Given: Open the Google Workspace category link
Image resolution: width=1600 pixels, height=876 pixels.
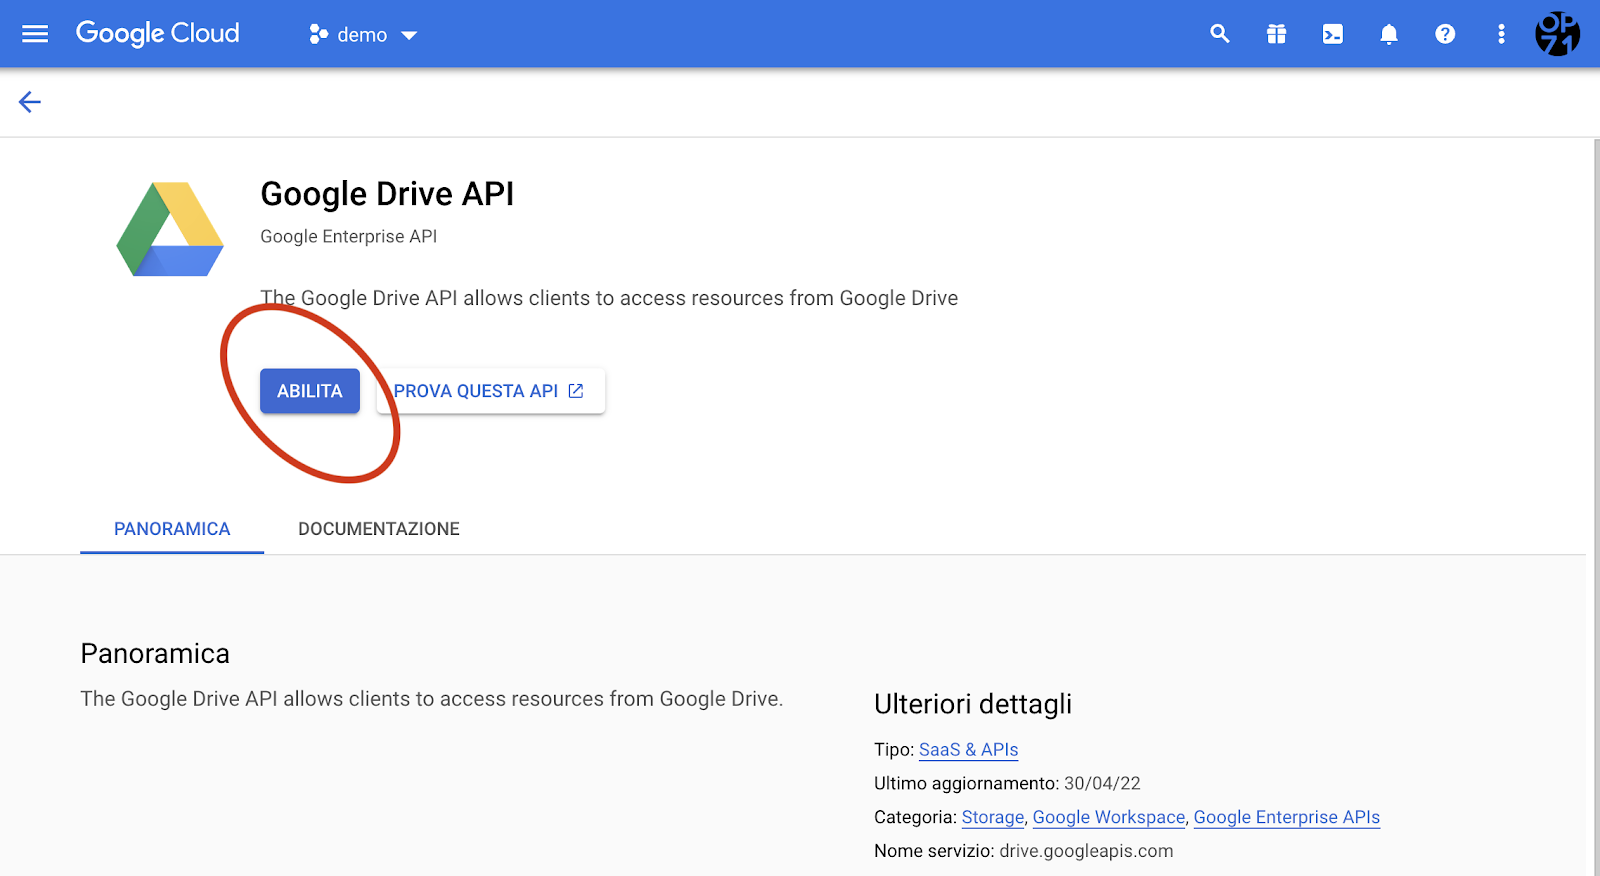Looking at the screenshot, I should pos(1109,817).
